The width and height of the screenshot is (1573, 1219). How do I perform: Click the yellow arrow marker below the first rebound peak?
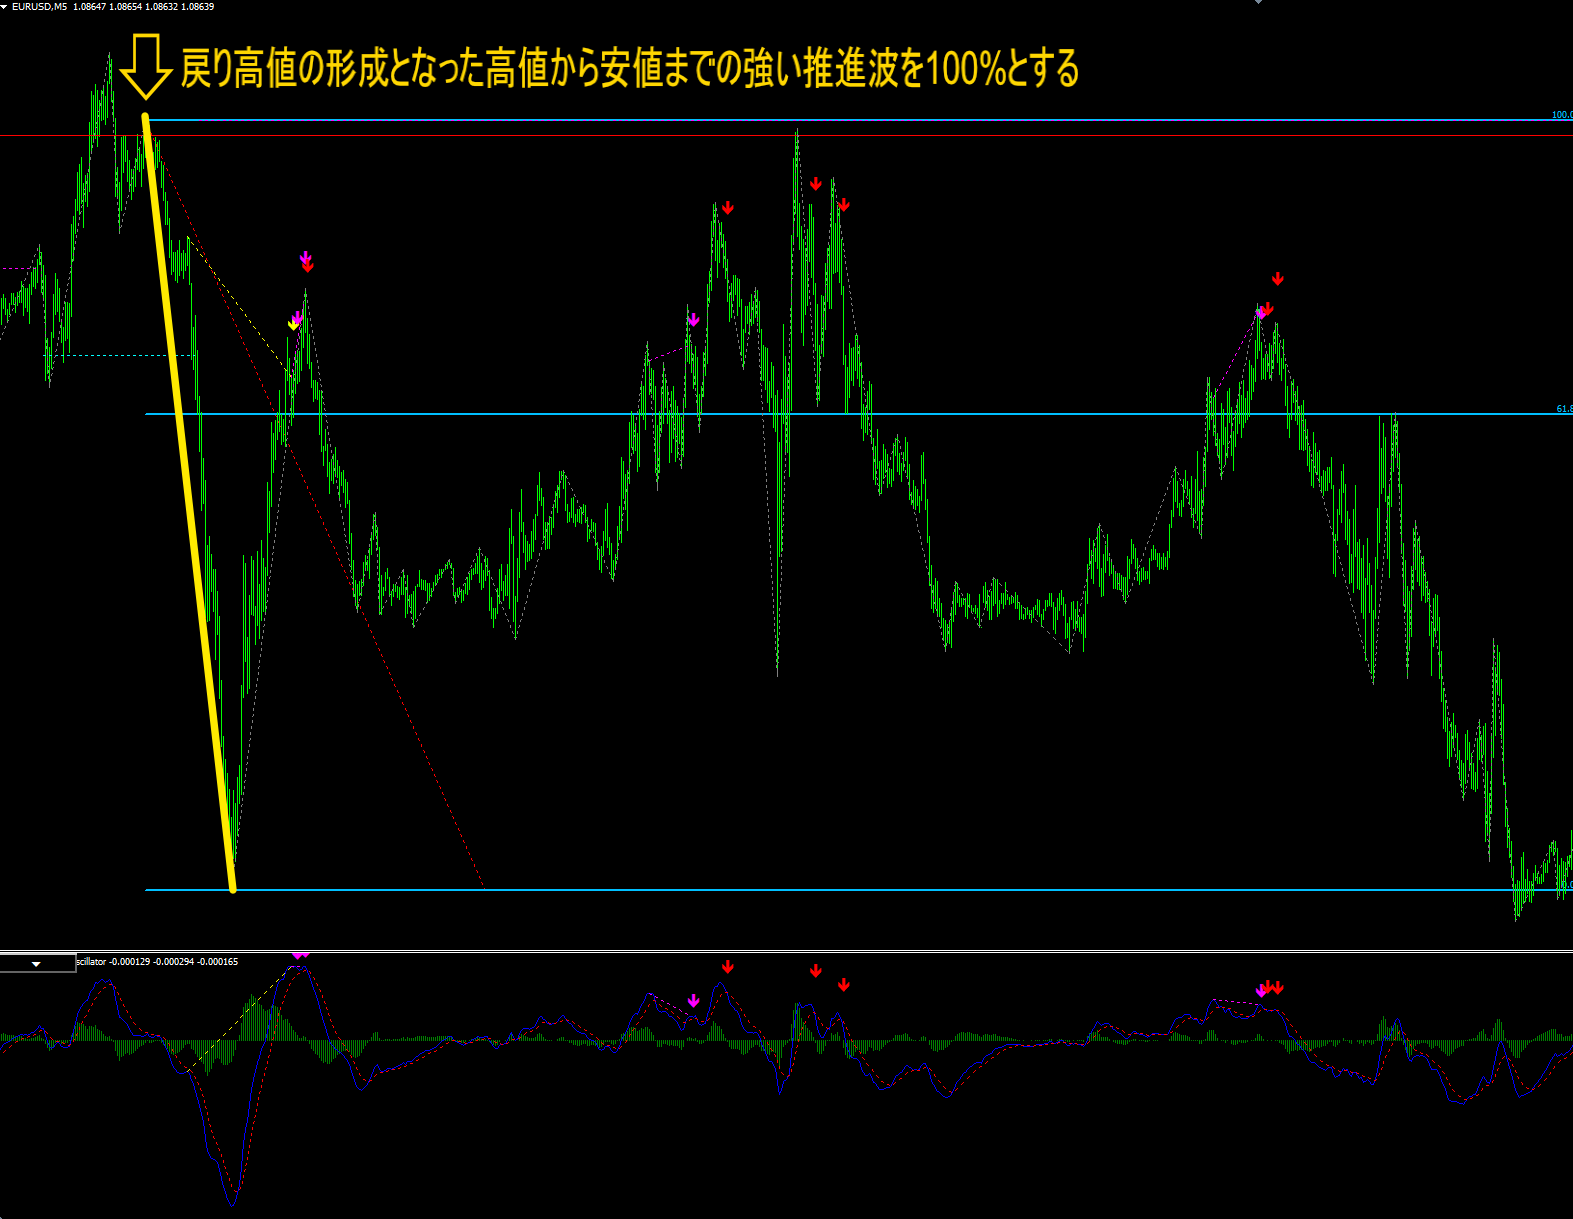pyautogui.click(x=293, y=325)
